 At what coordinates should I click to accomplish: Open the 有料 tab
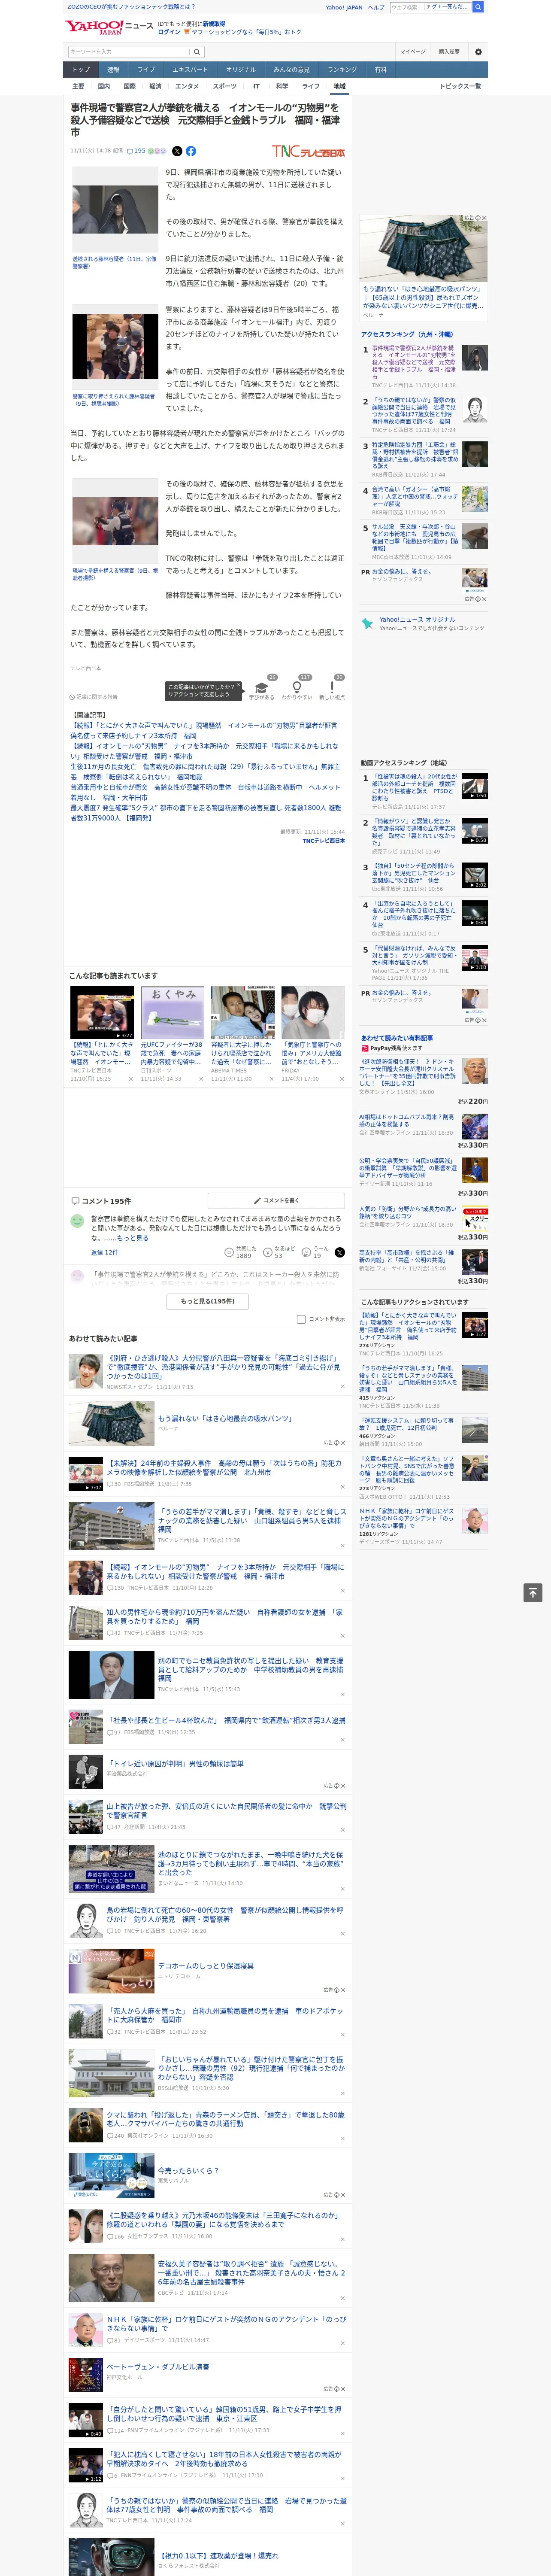click(x=381, y=70)
